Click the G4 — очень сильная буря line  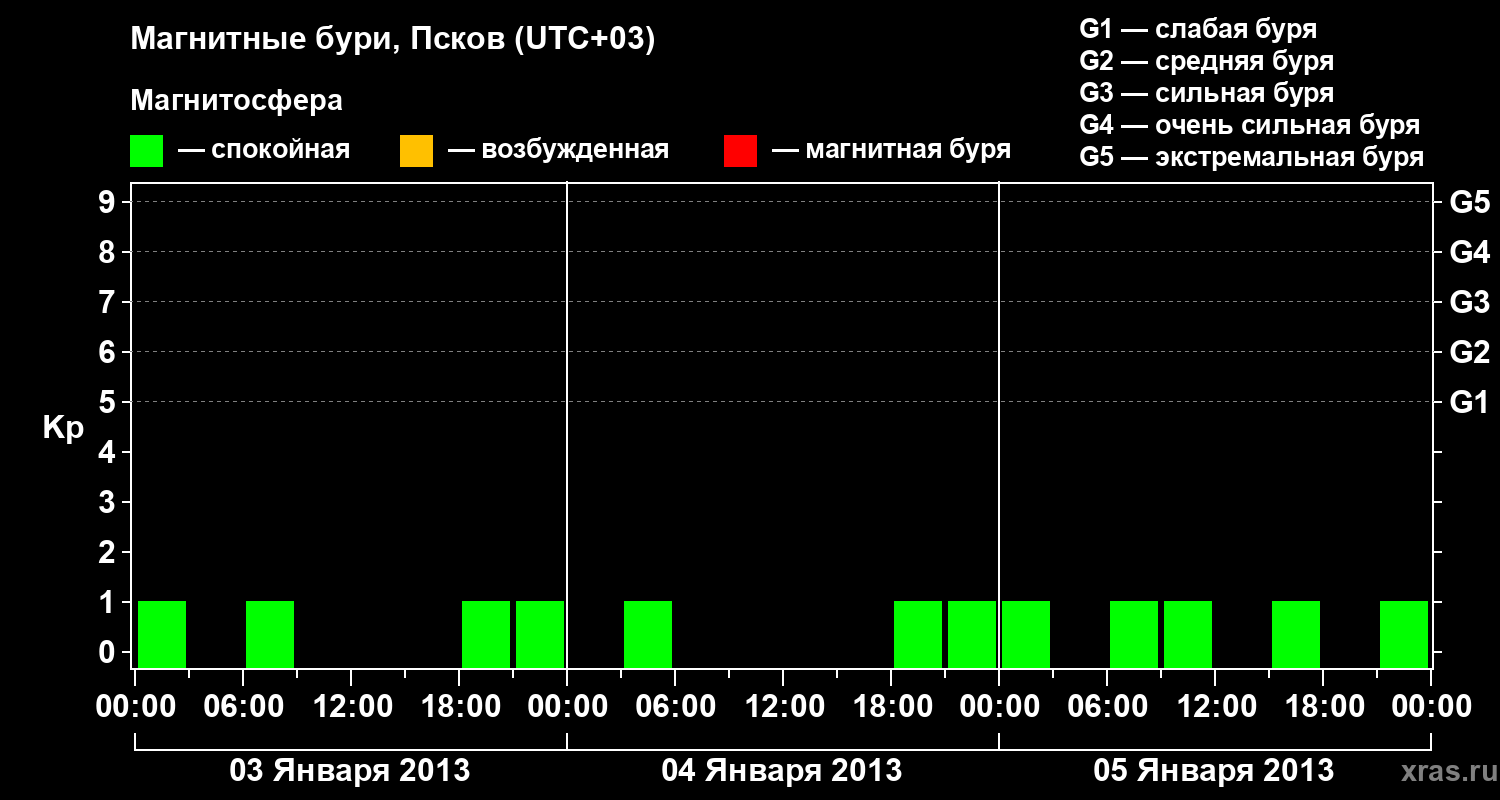1250,125
